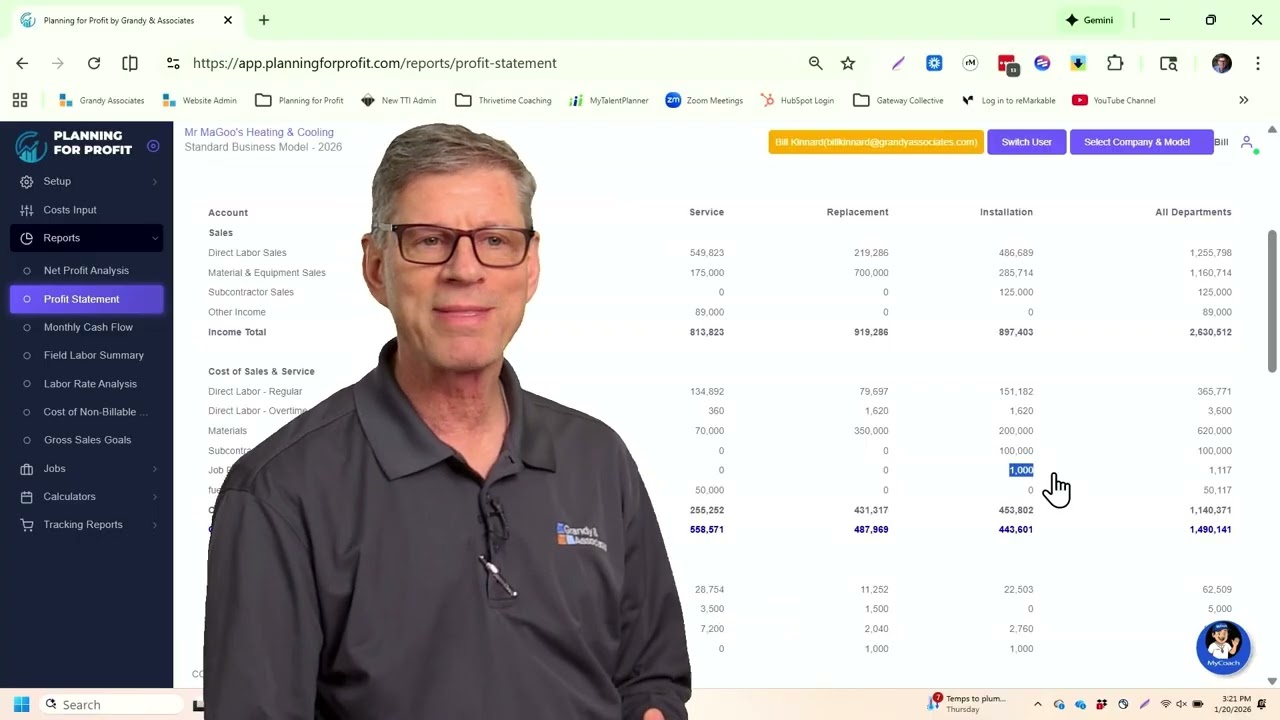1280x720 pixels.
Task: Open the Thrivetime Coaching bookmark folder
Action: (503, 100)
